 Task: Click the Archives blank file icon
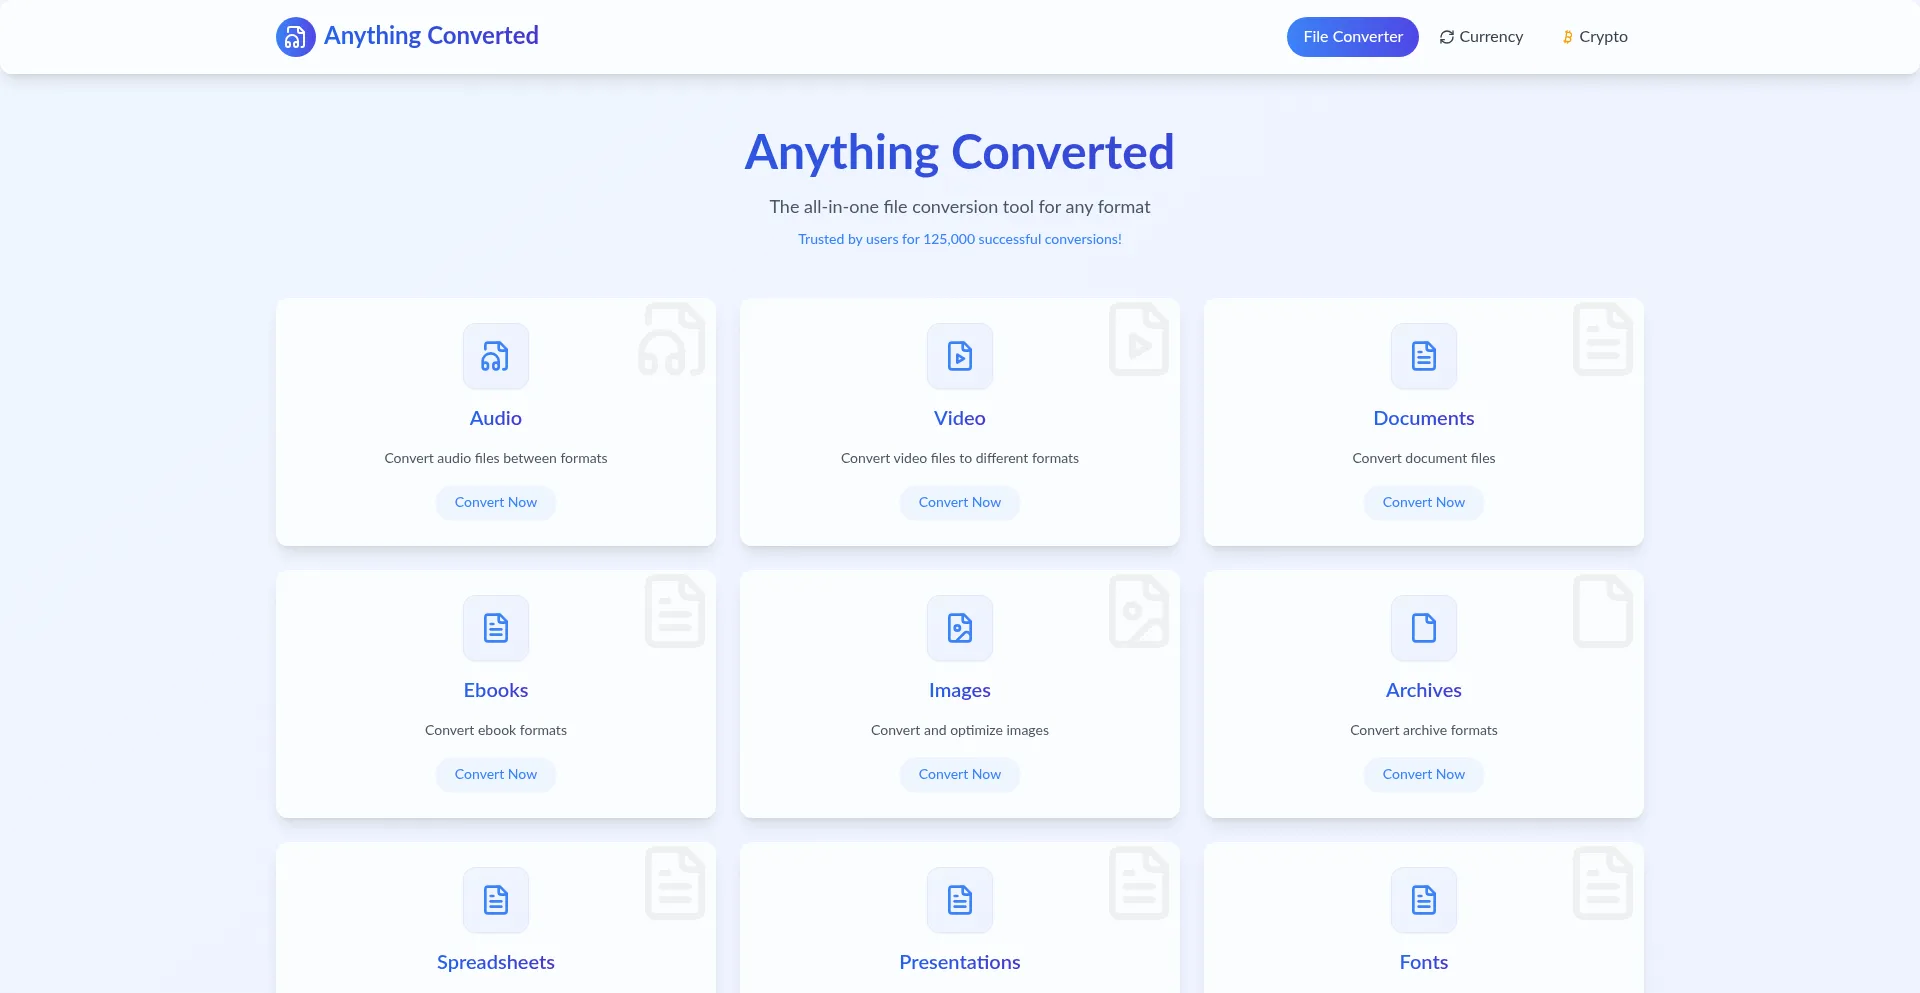[x=1424, y=628]
